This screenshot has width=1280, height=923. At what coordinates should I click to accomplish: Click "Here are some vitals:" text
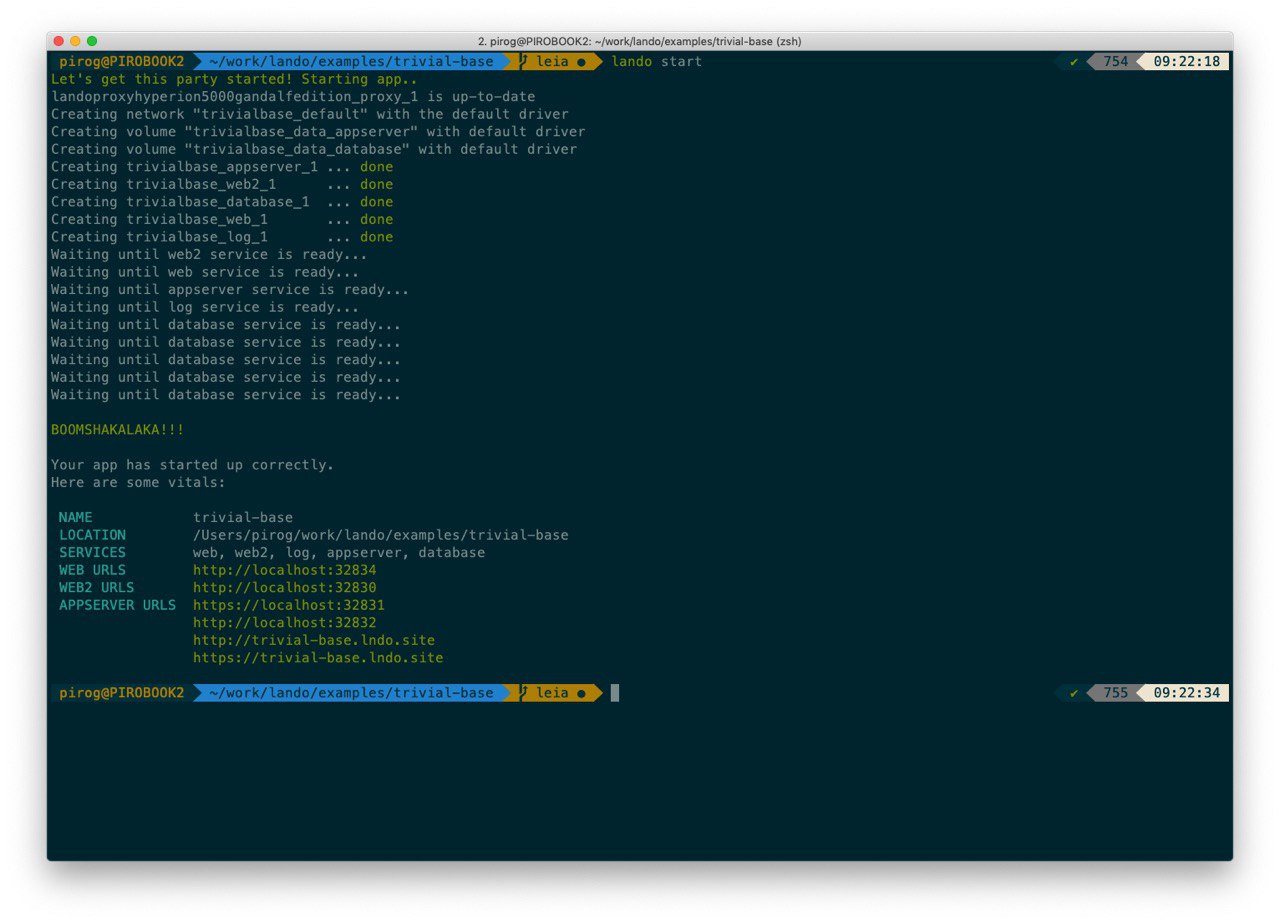coord(138,482)
